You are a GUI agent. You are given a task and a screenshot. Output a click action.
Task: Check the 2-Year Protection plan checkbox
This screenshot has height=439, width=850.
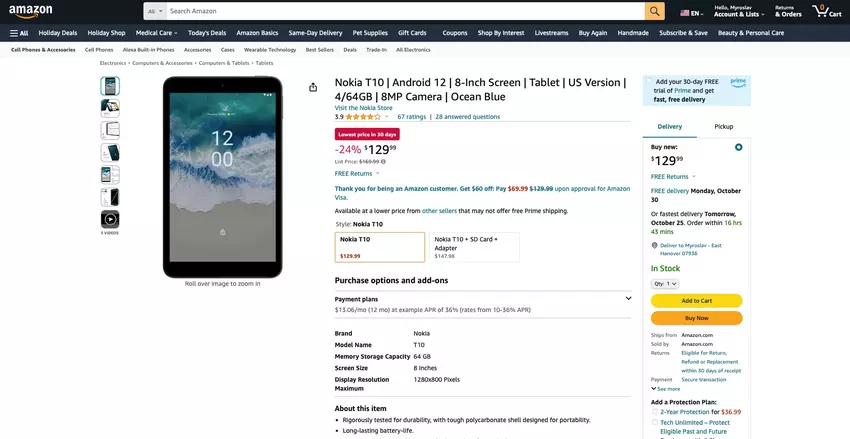655,412
